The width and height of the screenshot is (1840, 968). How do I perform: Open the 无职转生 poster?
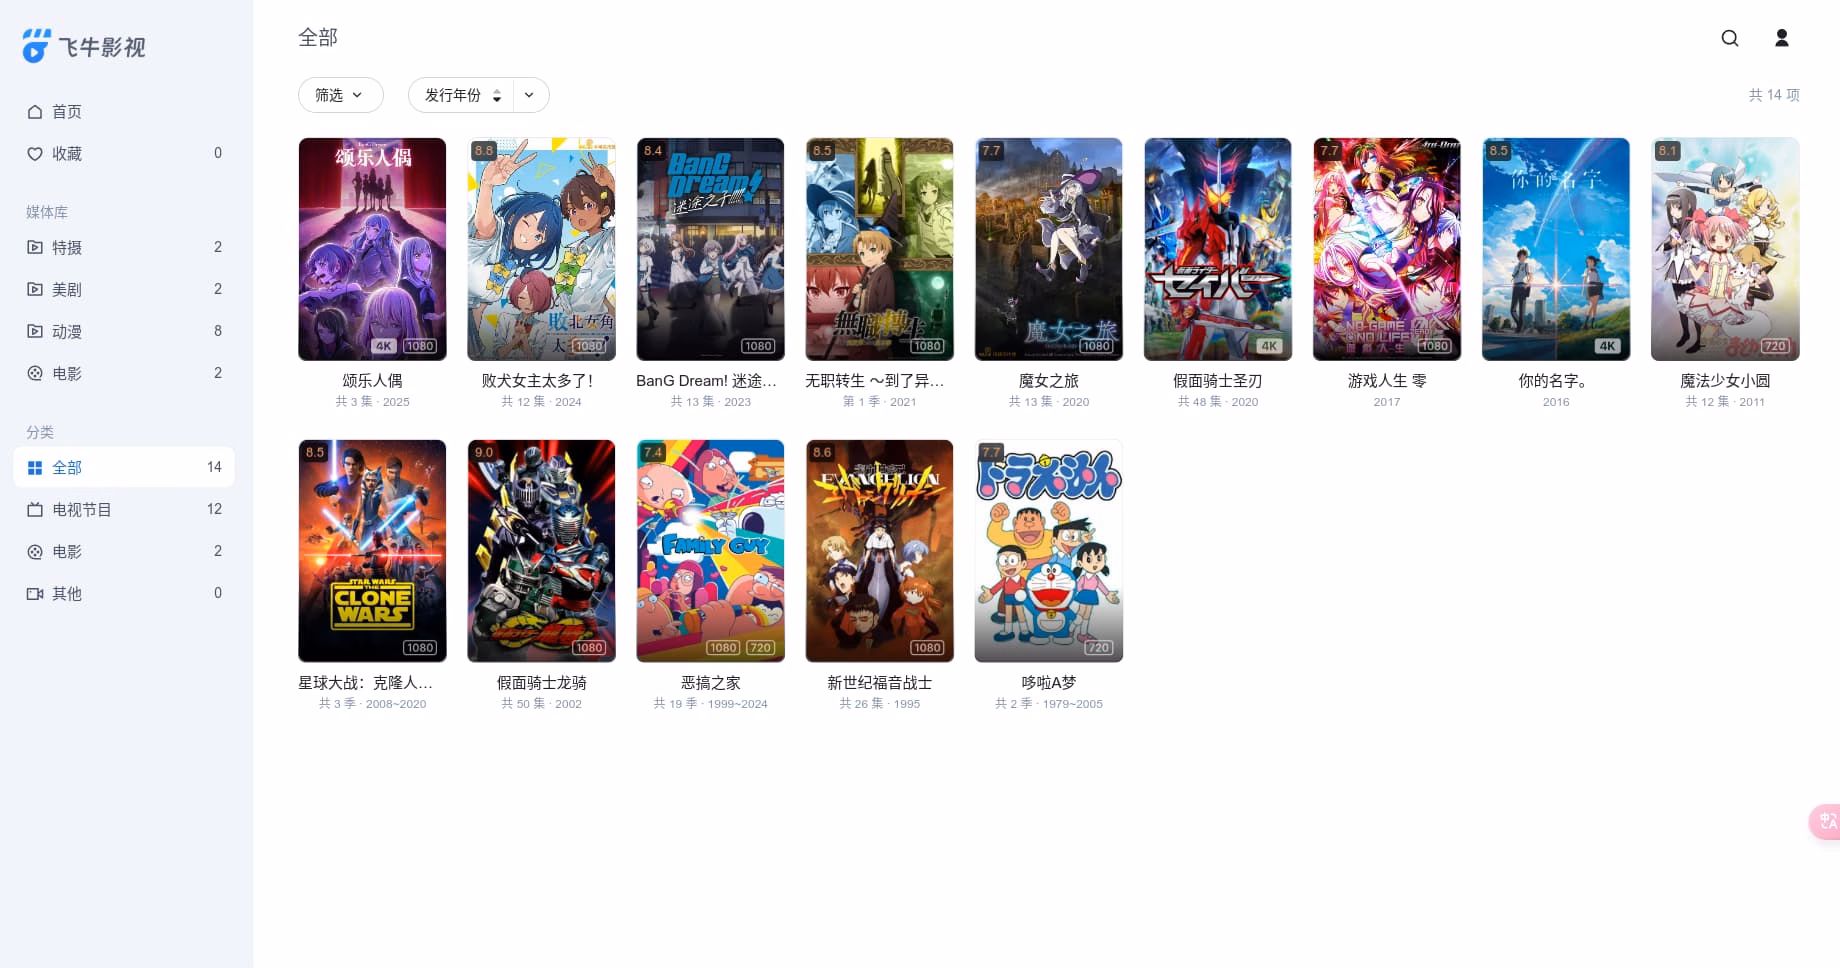pos(879,249)
